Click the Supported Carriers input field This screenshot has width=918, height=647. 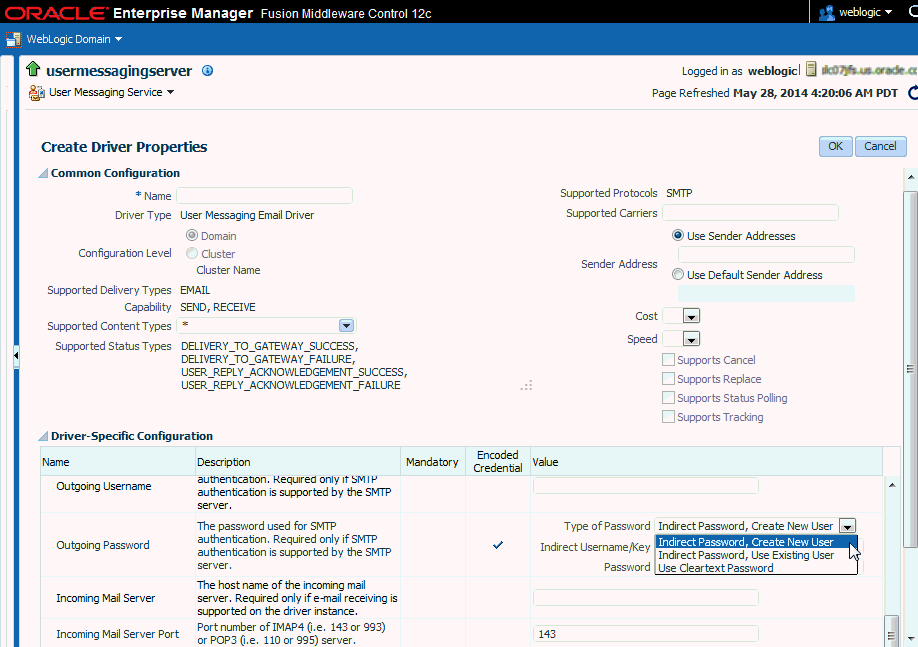point(750,213)
